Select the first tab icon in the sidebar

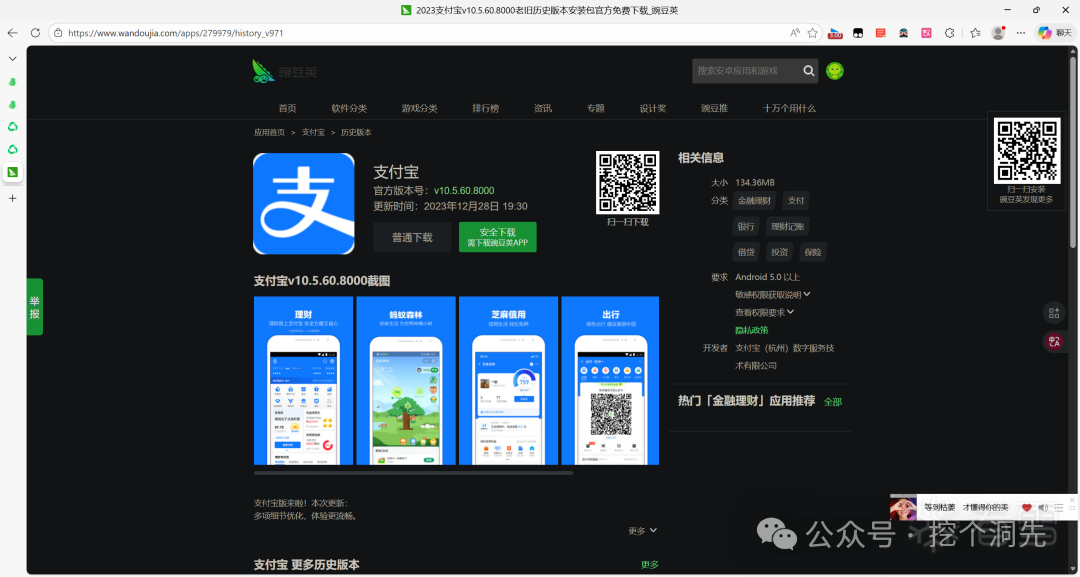coord(12,82)
